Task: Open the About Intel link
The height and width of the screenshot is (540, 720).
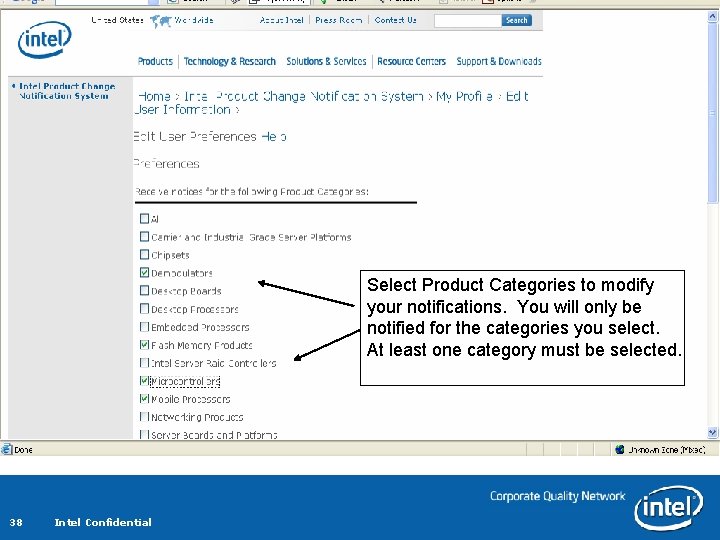Action: [x=281, y=20]
